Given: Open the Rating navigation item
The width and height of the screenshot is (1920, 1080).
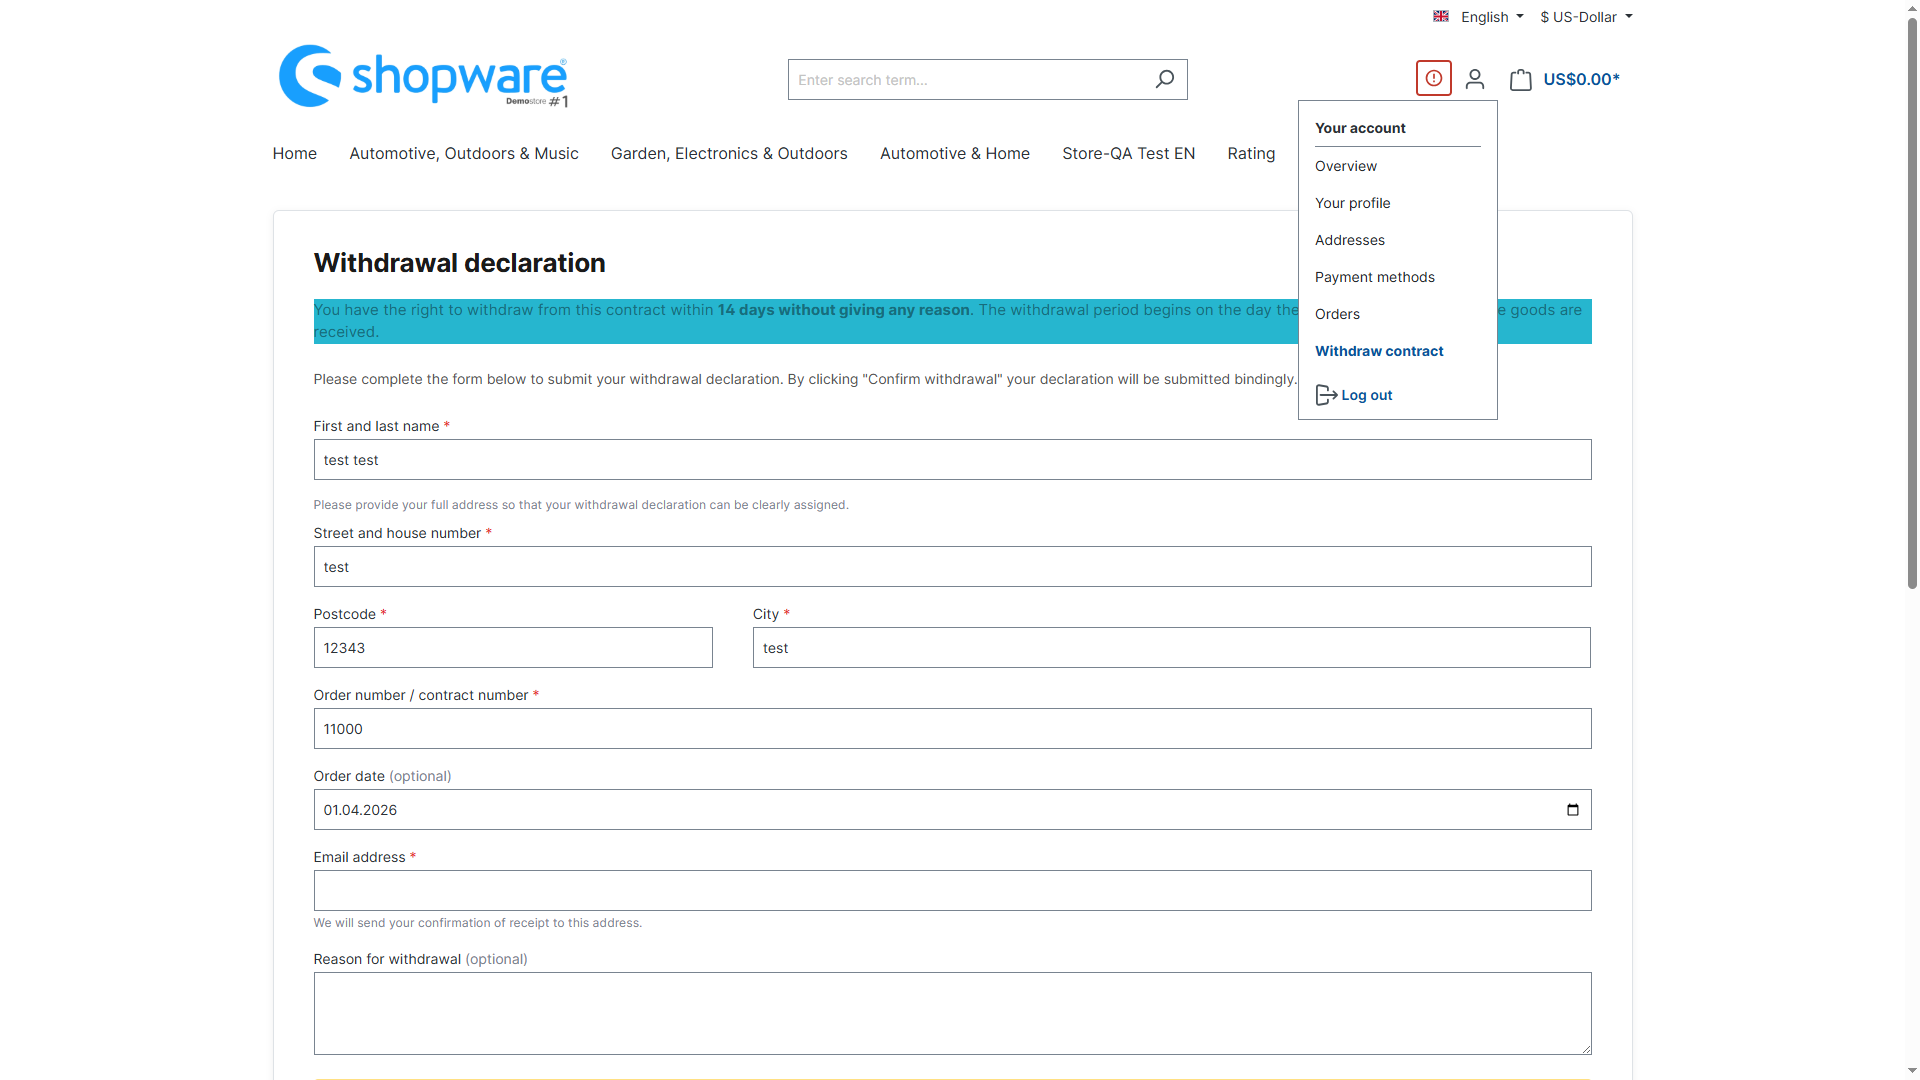Looking at the screenshot, I should [x=1251, y=153].
